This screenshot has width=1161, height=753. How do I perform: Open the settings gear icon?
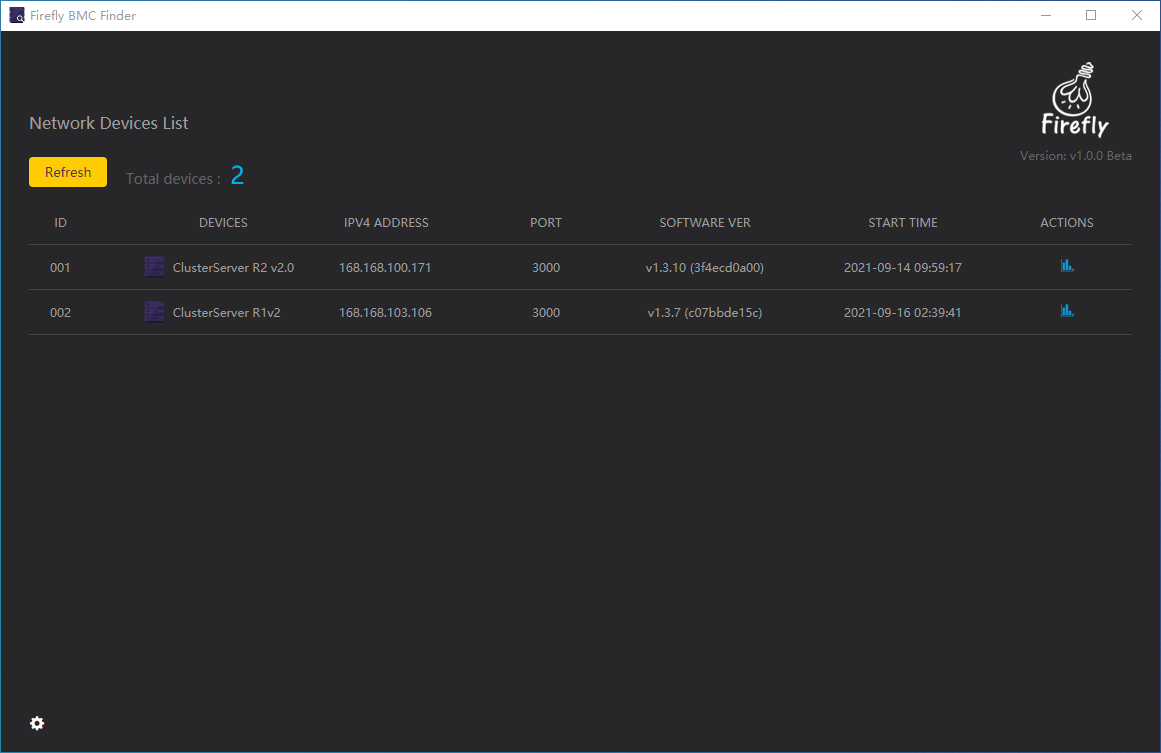pyautogui.click(x=37, y=723)
